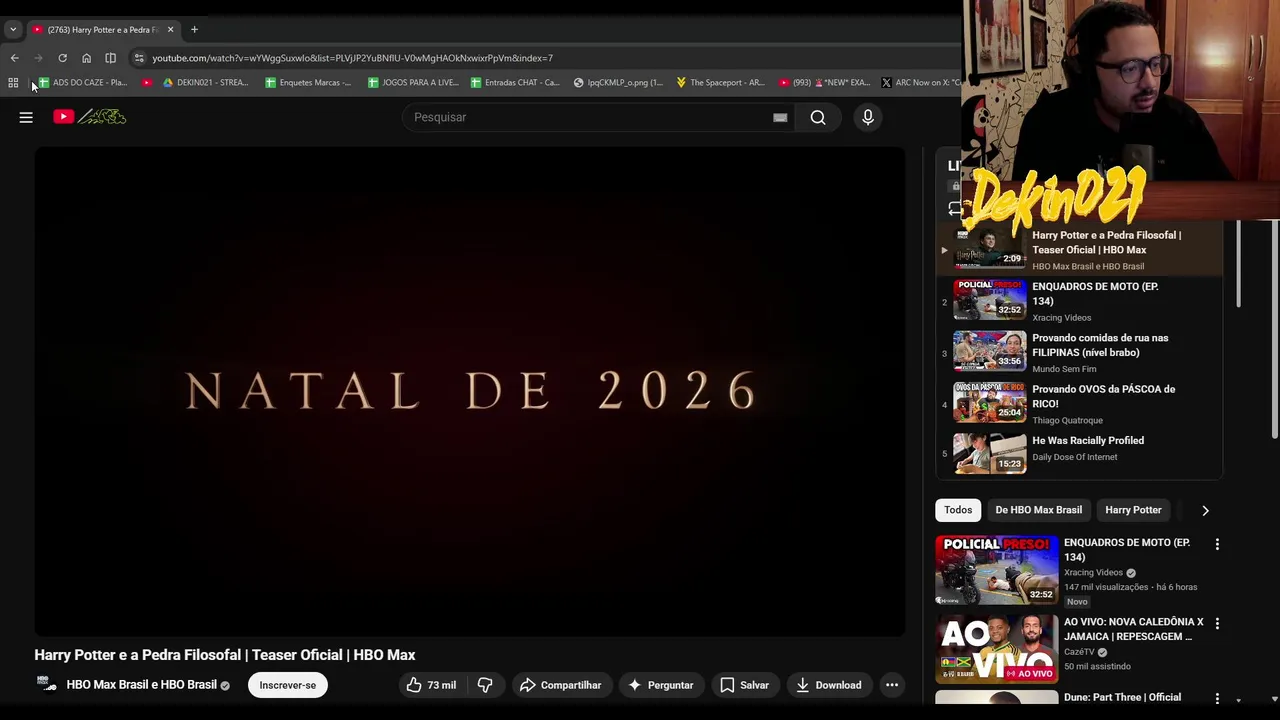Viewport: 1280px width, 720px height.
Task: Open HBO Max Brasil e HBO Brasil channel
Action: point(141,685)
